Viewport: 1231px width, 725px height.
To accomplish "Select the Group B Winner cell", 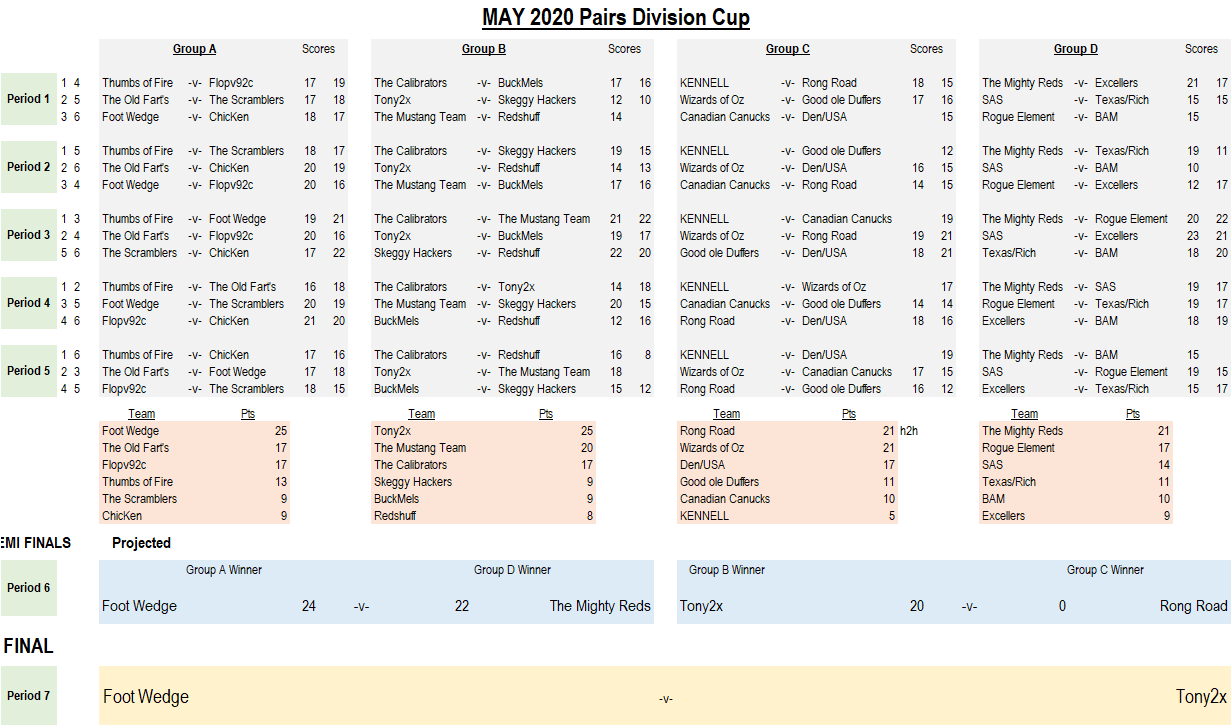I will [x=727, y=570].
